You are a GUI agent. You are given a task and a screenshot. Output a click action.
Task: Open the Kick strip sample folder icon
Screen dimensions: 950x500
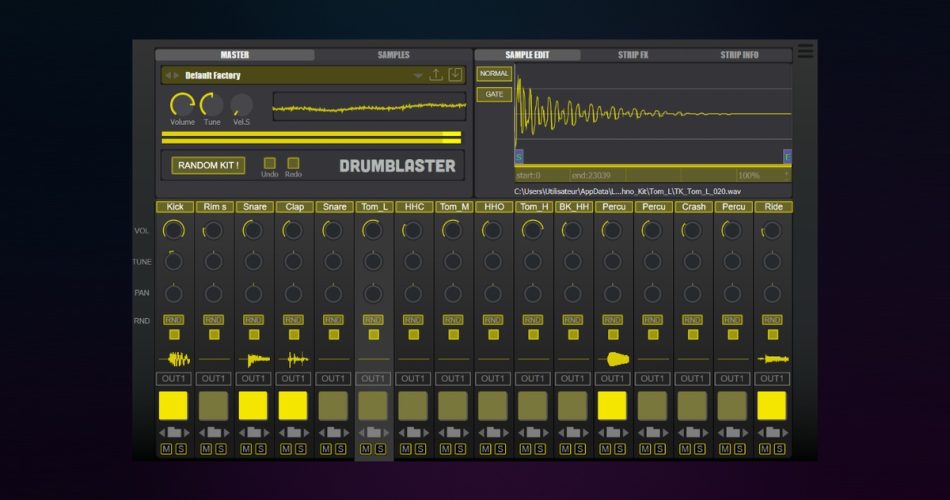tap(174, 433)
